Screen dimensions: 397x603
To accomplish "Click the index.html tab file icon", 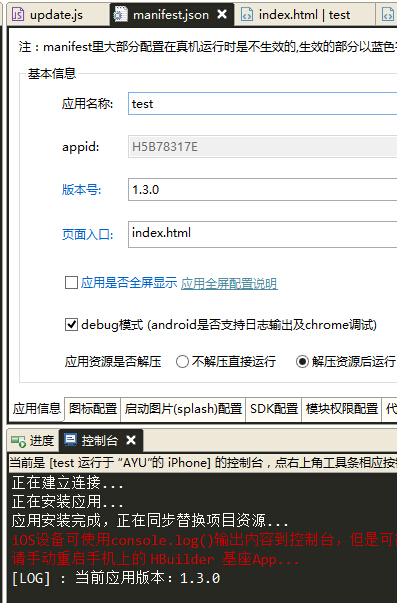I will pos(247,15).
